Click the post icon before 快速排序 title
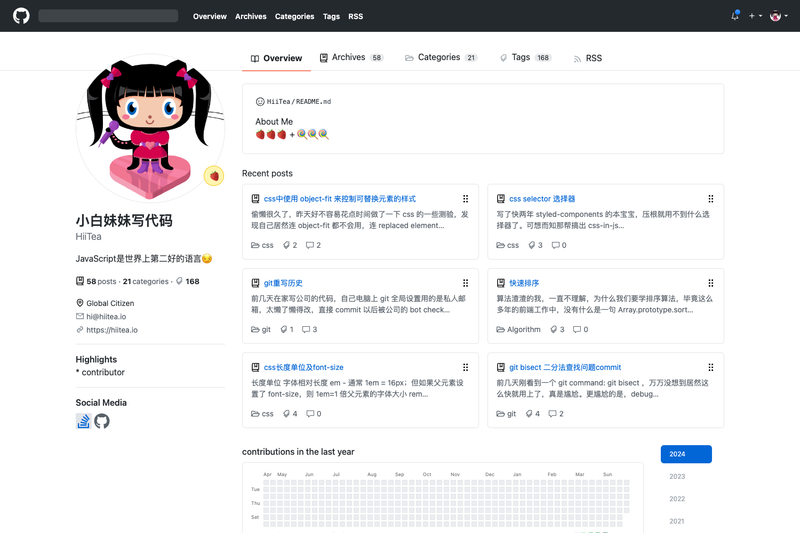This screenshot has width=800, height=533. click(x=501, y=283)
